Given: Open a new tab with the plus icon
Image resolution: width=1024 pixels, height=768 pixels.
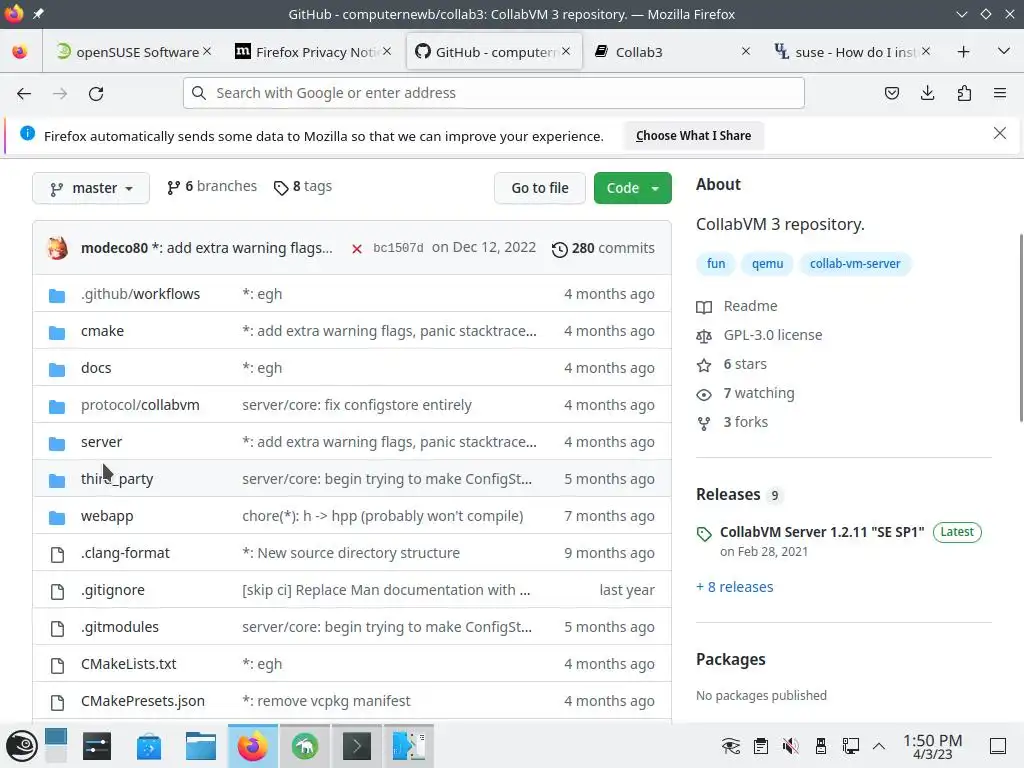Looking at the screenshot, I should (963, 52).
